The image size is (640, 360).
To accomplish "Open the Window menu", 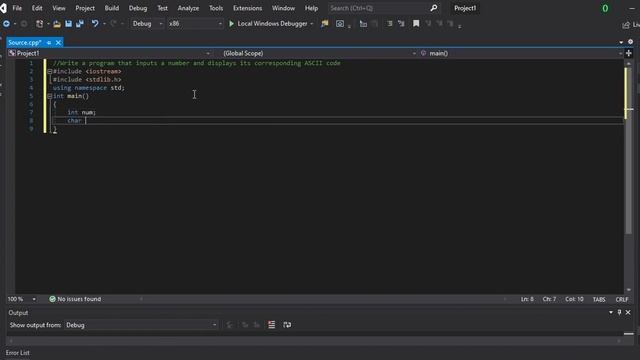I will [x=283, y=8].
